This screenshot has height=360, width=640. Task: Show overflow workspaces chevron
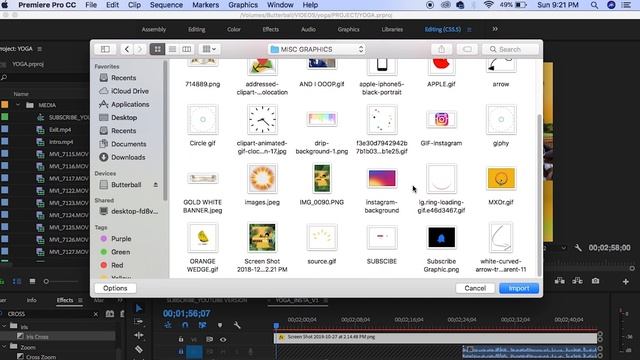click(495, 29)
